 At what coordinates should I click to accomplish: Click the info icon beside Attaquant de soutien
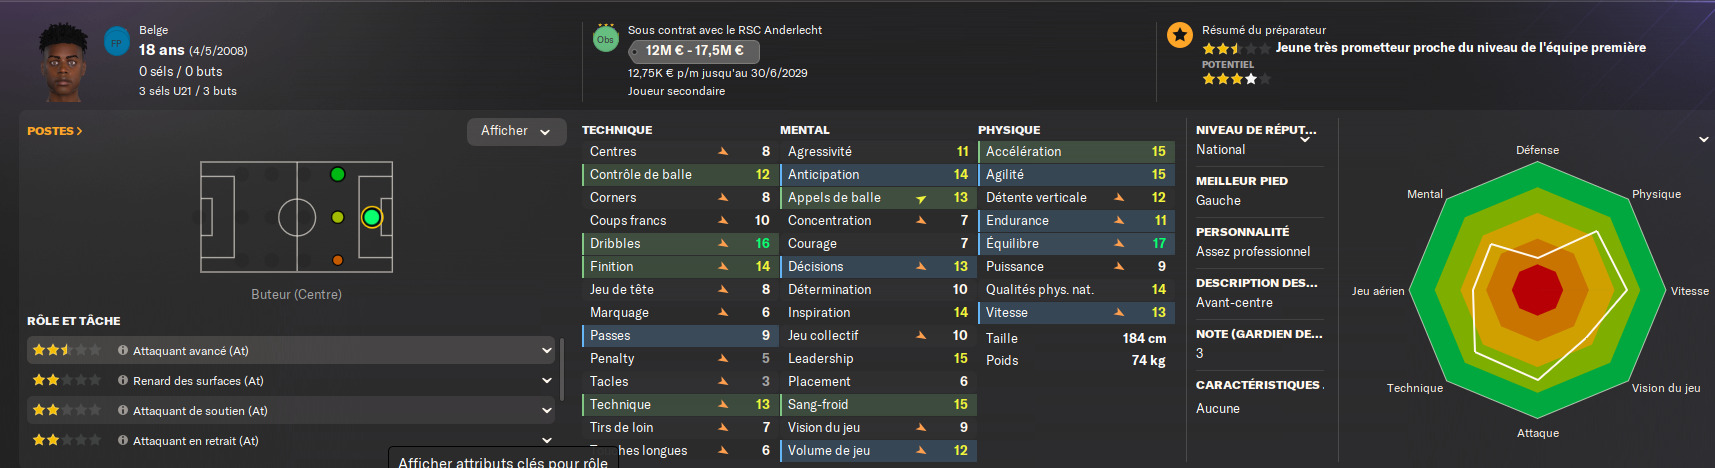(123, 411)
